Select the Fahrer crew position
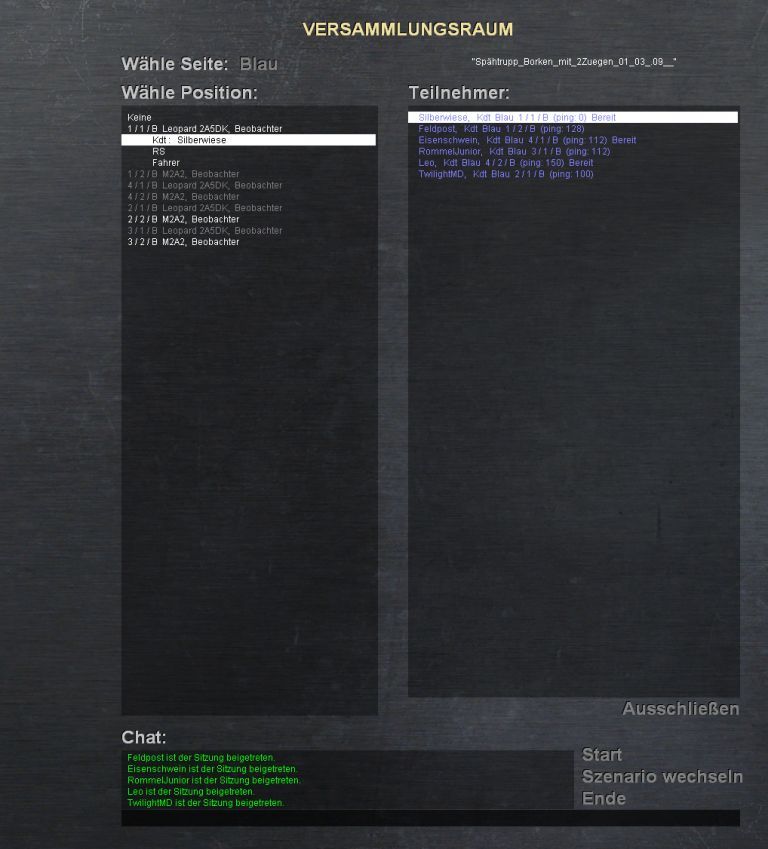The height and width of the screenshot is (849, 768). [x=166, y=163]
